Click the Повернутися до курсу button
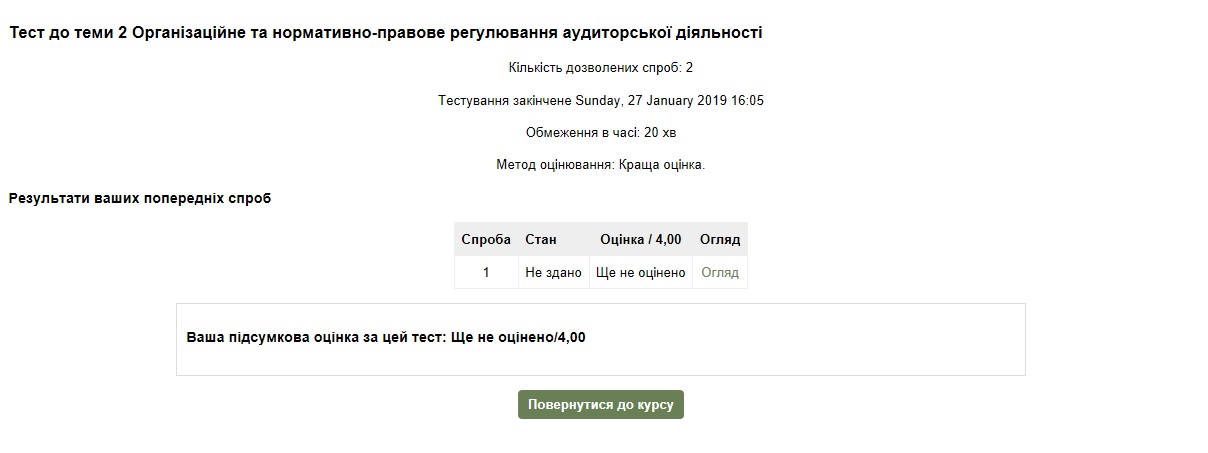The width and height of the screenshot is (1208, 453). [600, 405]
